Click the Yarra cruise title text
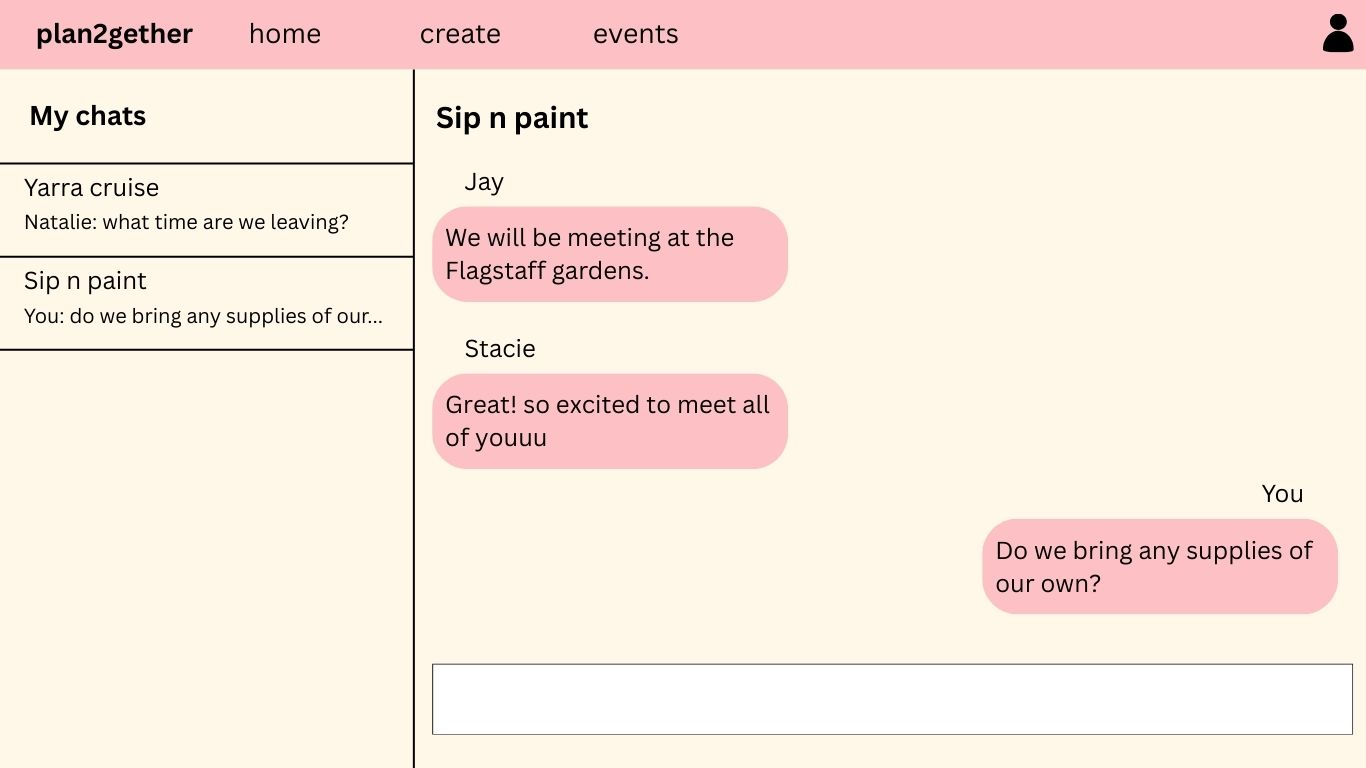Screen dimensions: 1366x768 click(x=91, y=188)
